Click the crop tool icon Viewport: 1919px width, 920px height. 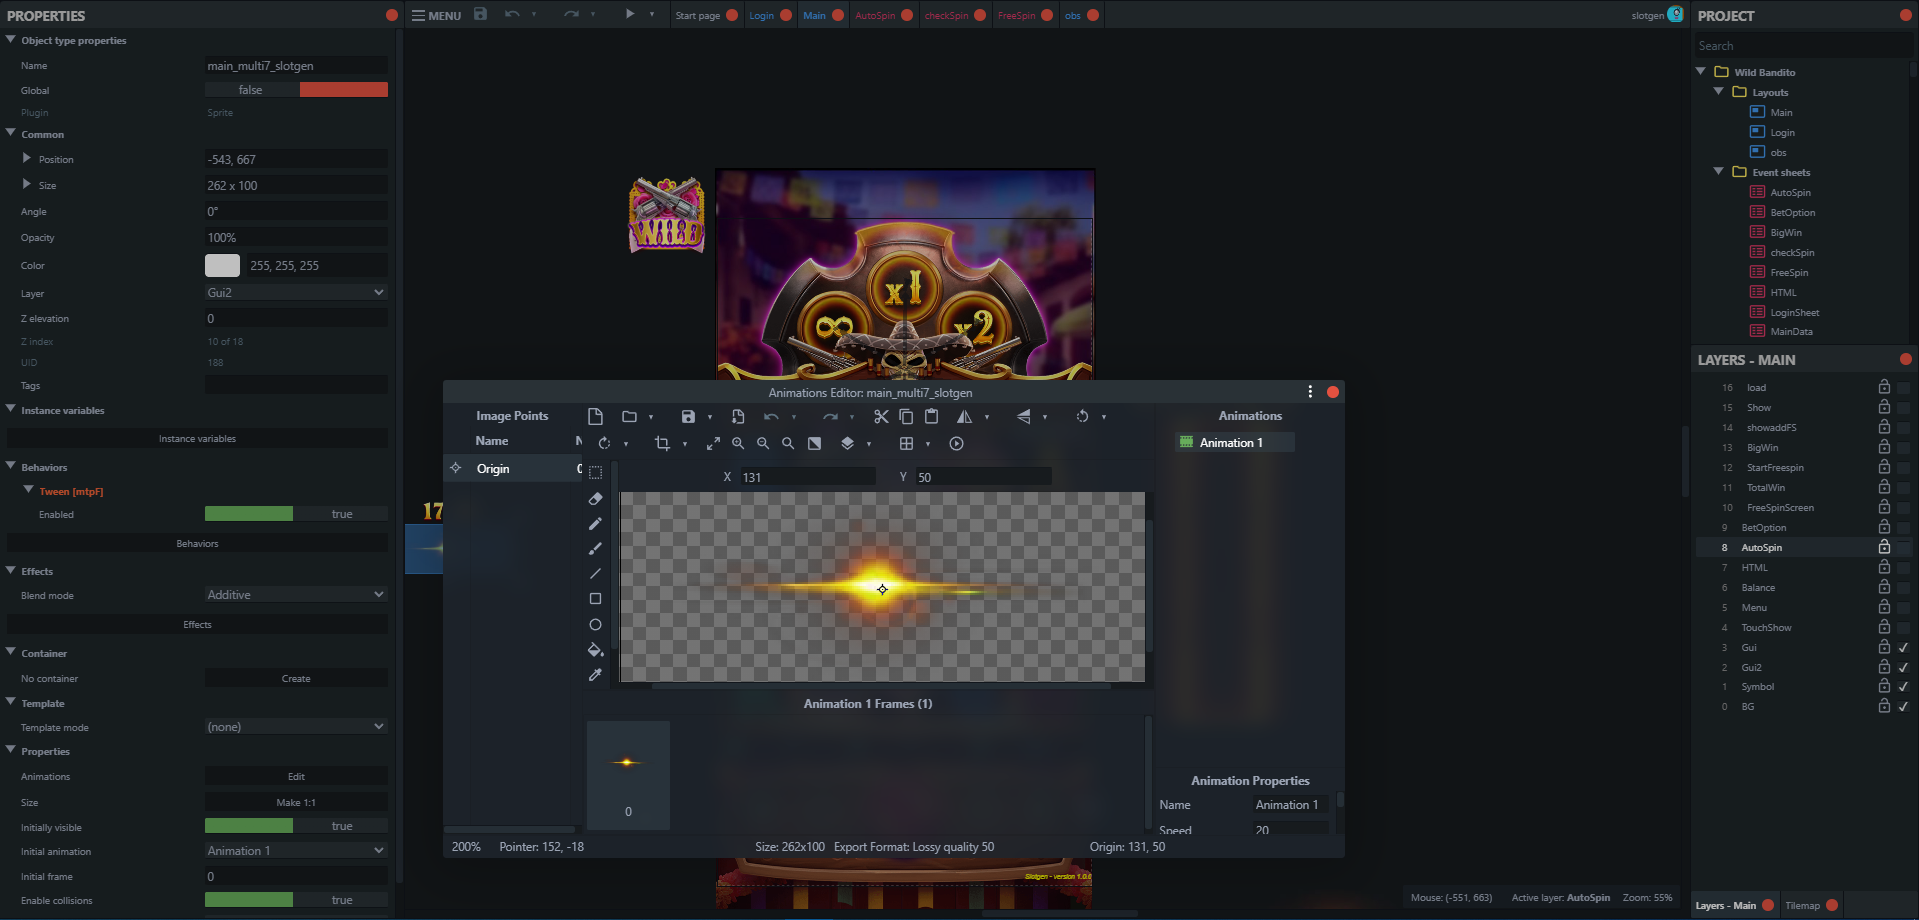662,443
